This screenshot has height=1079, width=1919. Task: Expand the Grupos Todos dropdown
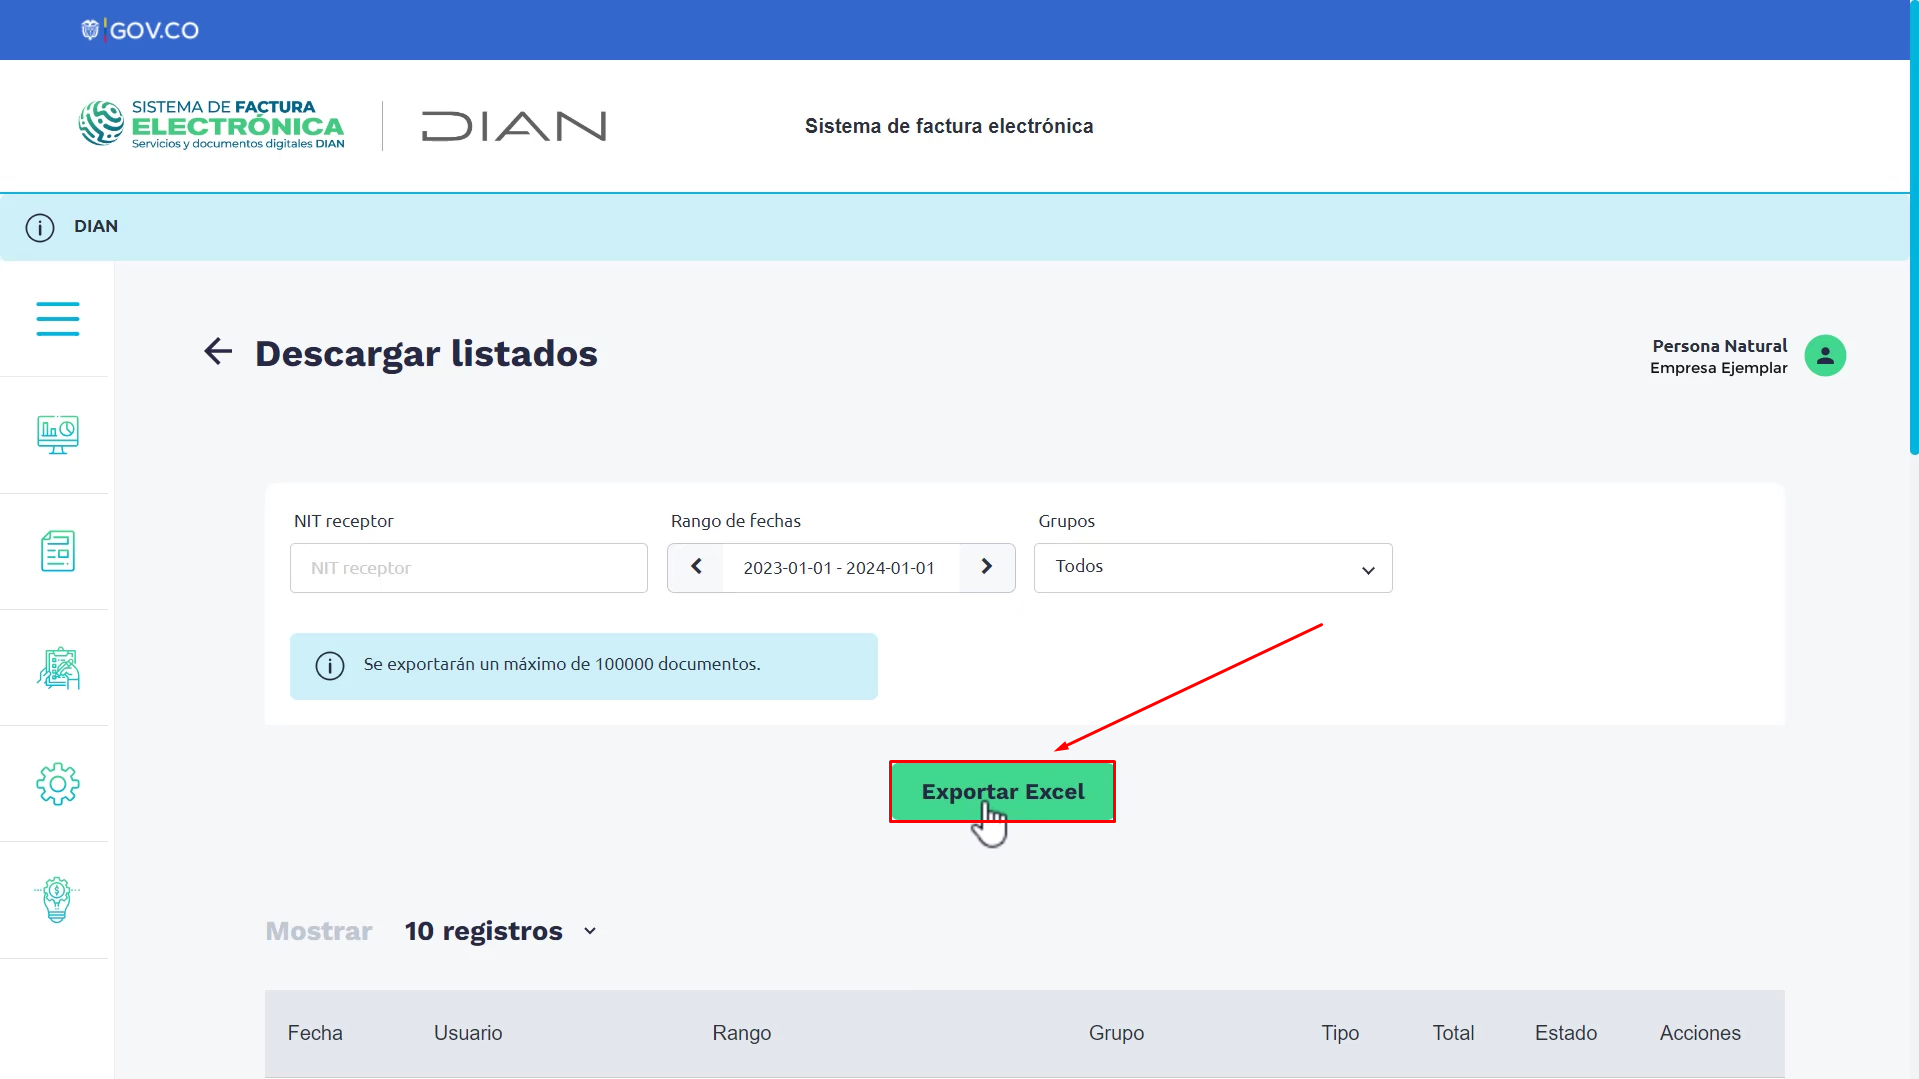click(x=1213, y=568)
